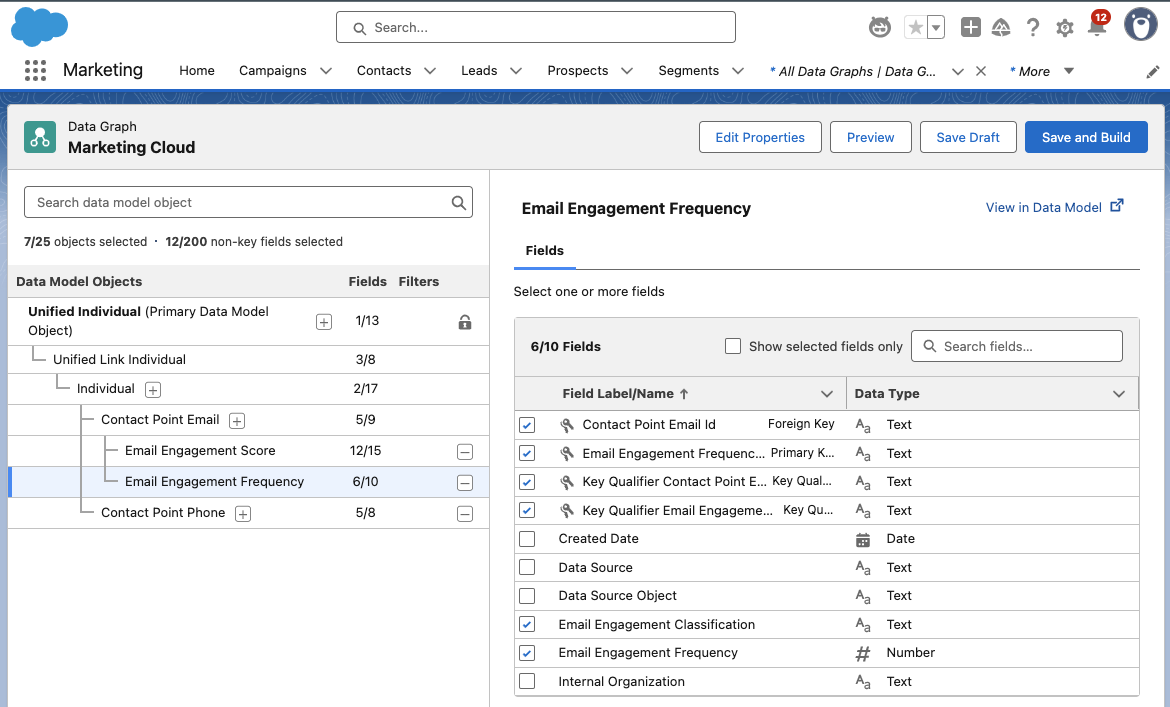This screenshot has width=1170, height=707.
Task: Click the pencil icon to edit navigation
Action: click(1153, 72)
